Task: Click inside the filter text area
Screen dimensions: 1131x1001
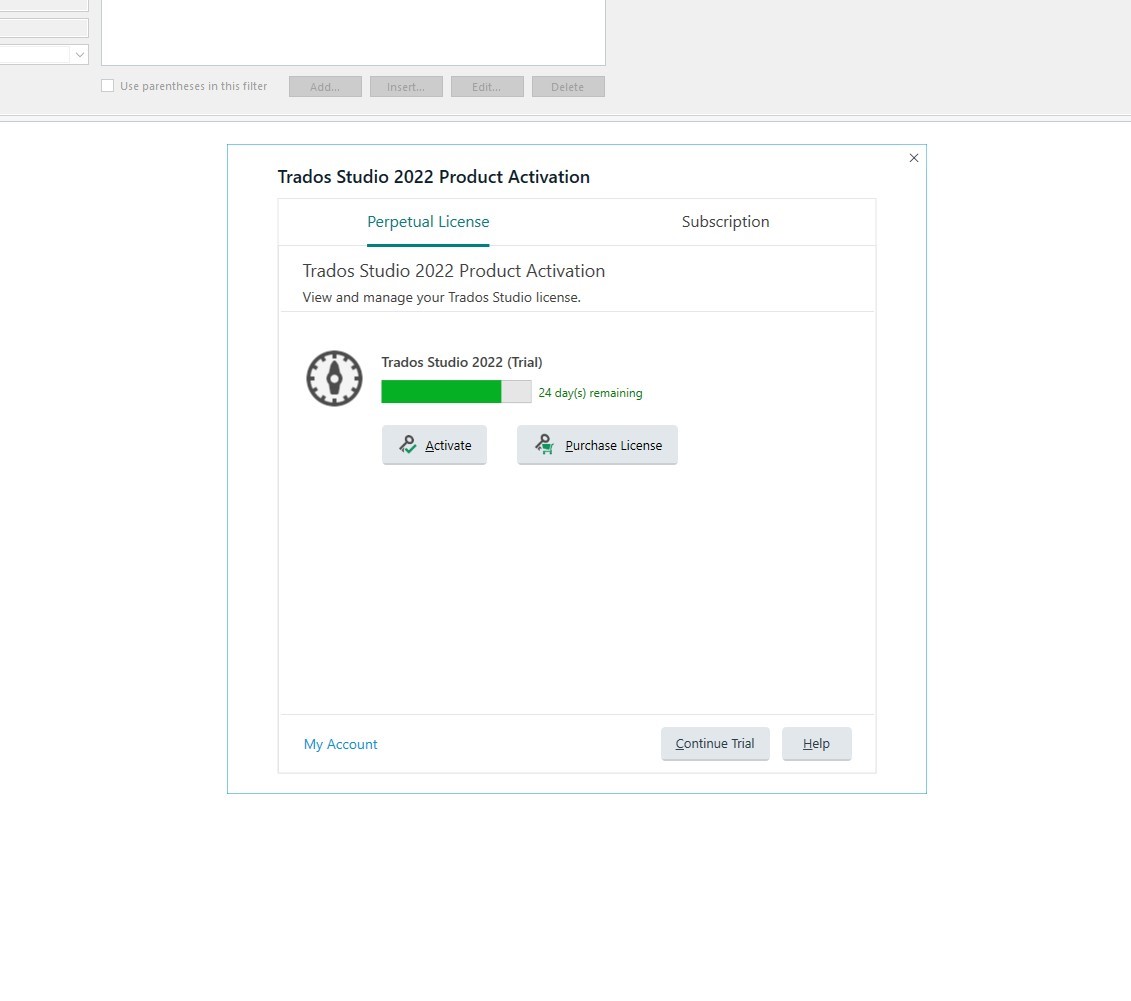Action: coord(352,32)
